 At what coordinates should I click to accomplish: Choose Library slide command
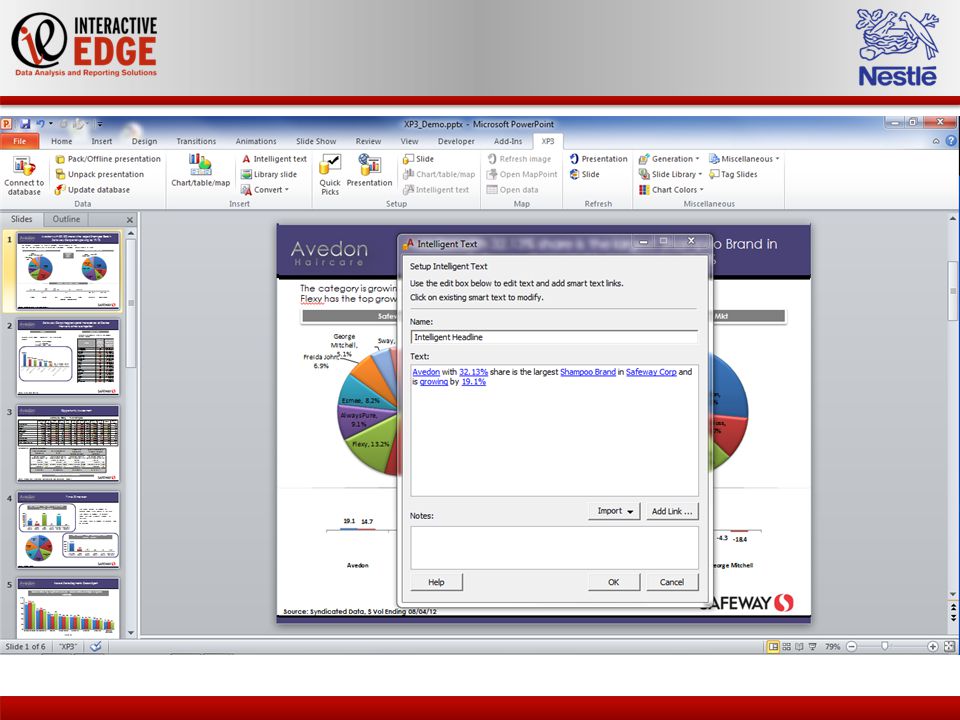(269, 174)
